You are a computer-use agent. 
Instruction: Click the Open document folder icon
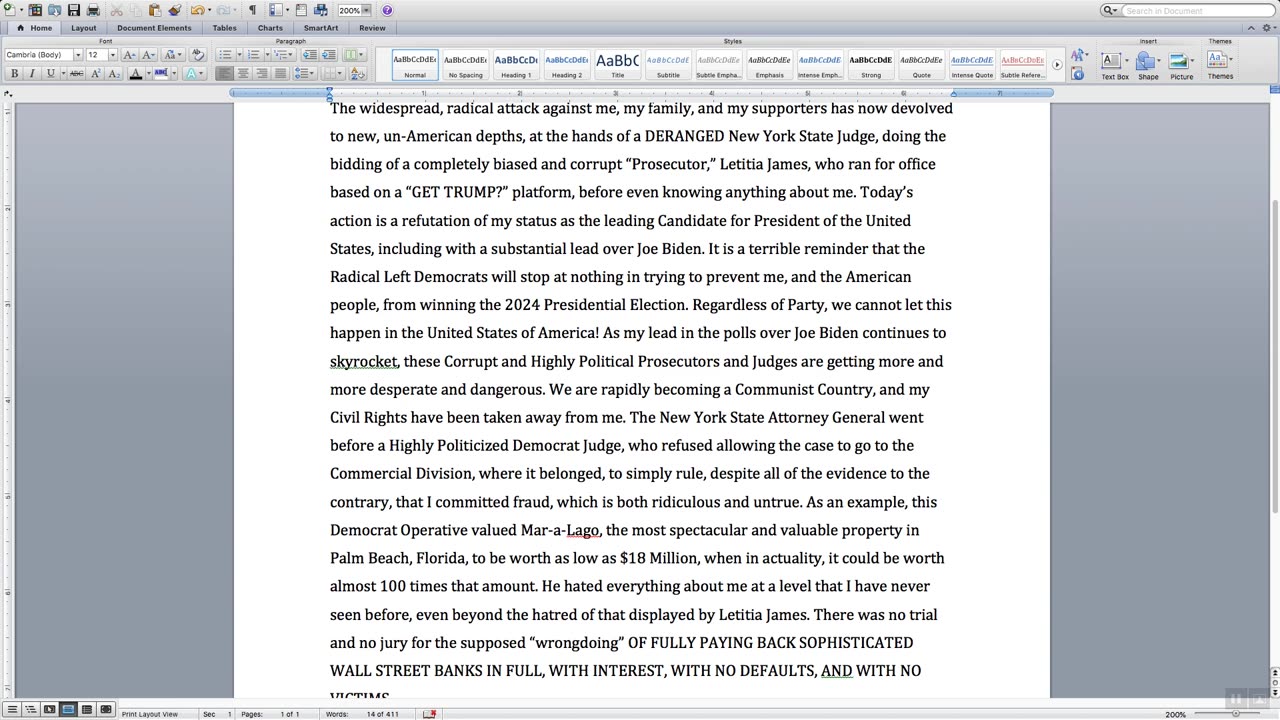pos(55,10)
